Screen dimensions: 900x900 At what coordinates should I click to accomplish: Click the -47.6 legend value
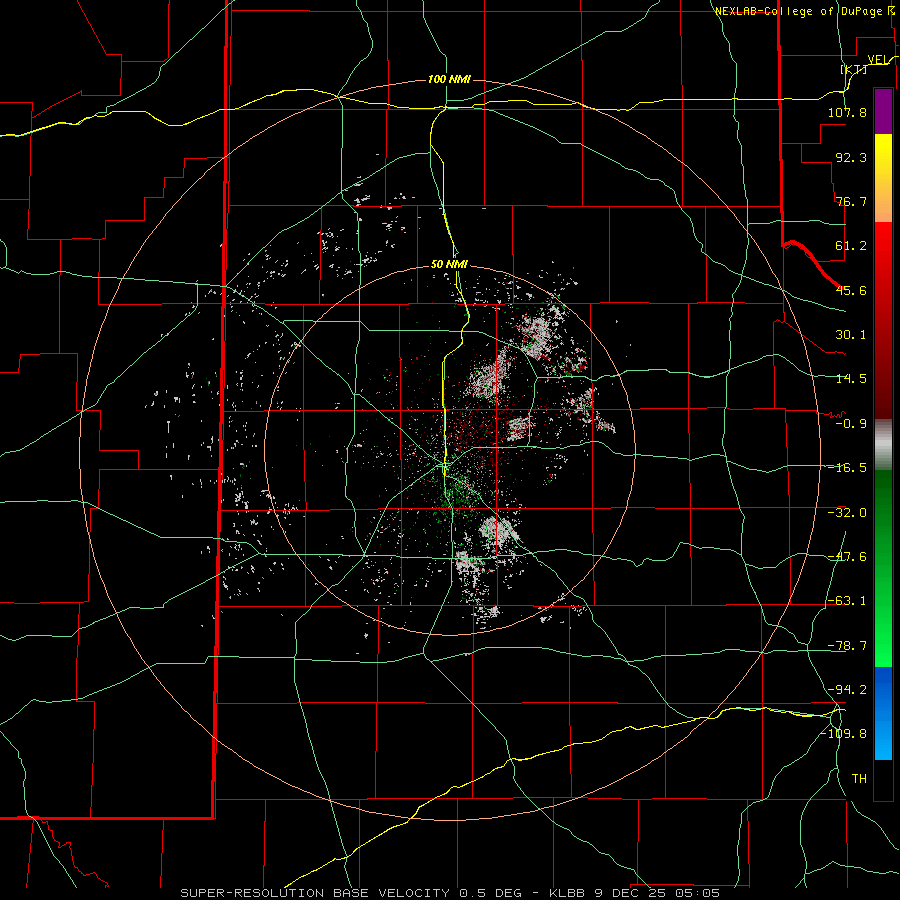click(x=847, y=557)
